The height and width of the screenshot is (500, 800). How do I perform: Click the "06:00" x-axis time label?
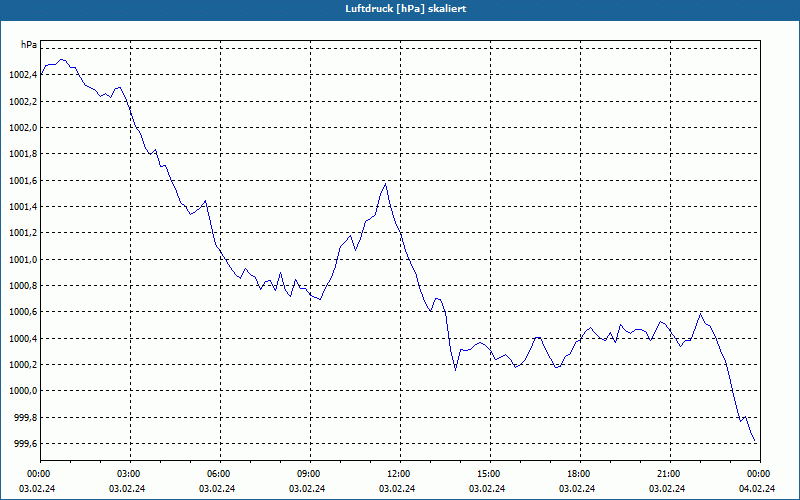[220, 474]
